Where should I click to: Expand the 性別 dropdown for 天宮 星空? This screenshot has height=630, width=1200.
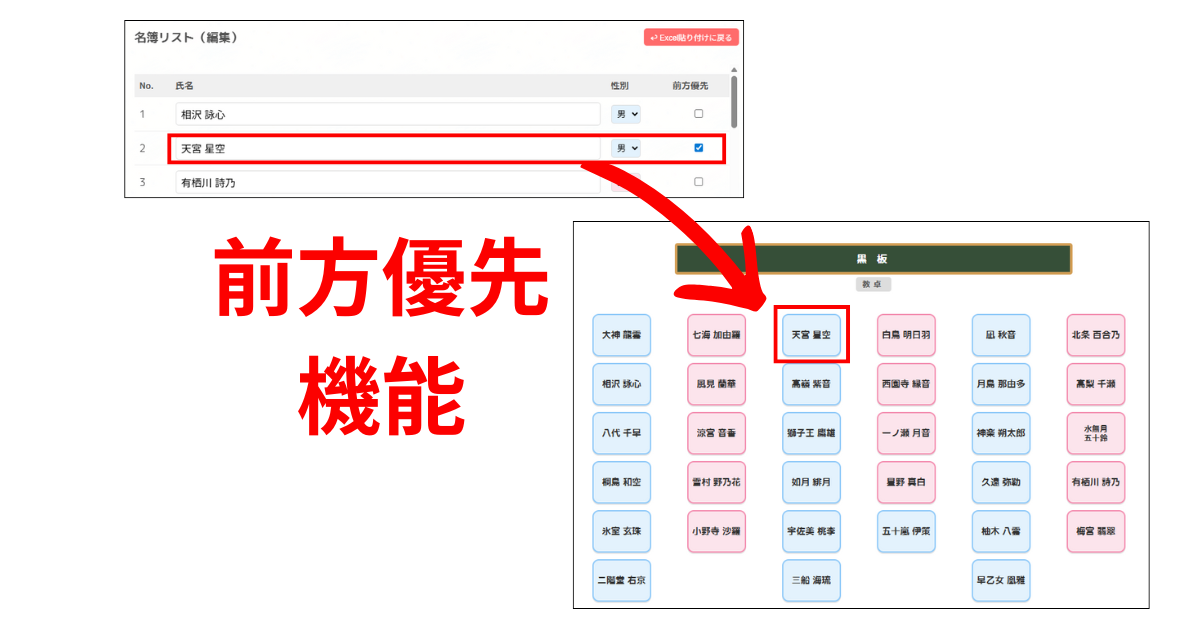click(x=626, y=148)
